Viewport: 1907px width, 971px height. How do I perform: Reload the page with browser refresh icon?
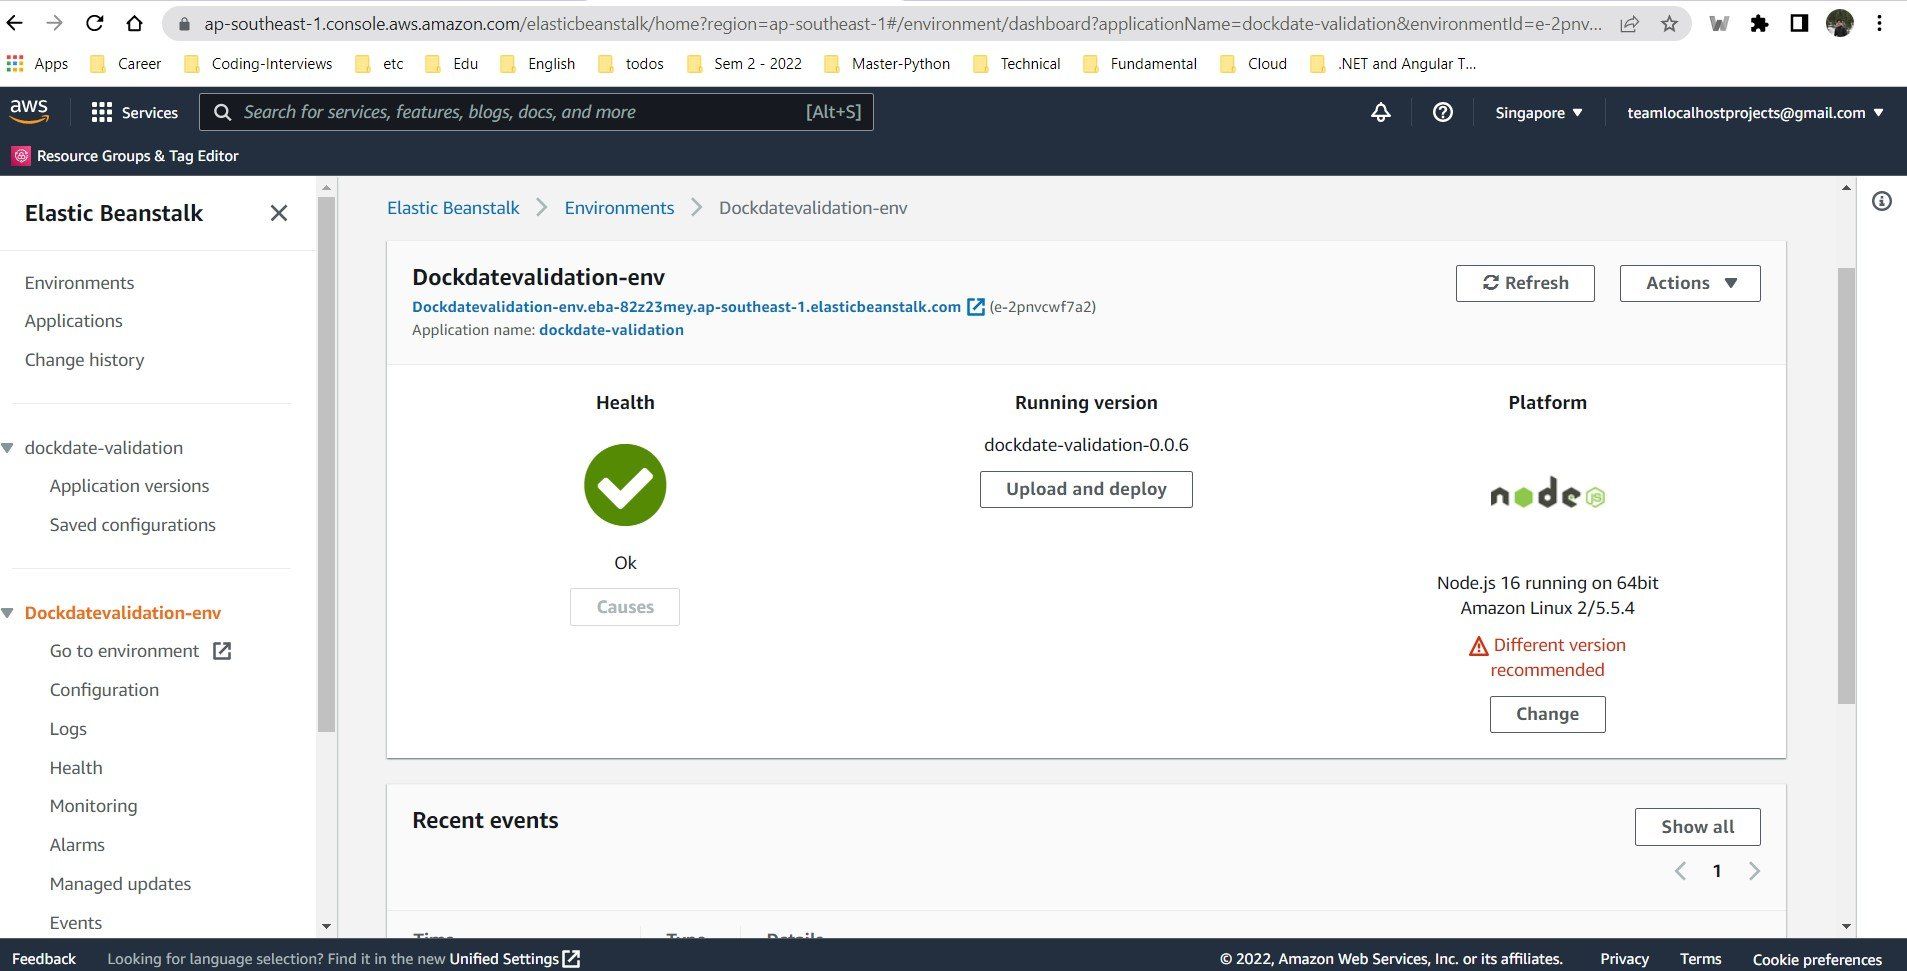pos(95,23)
